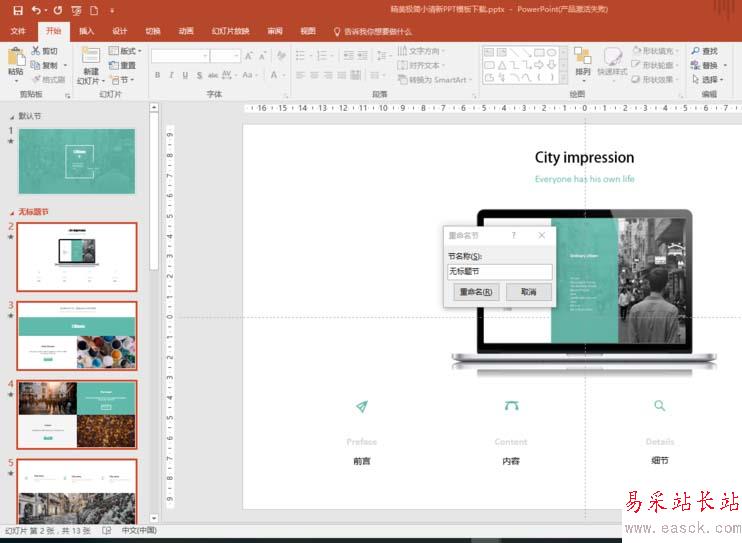Click the Paste clipboard icon
The height and width of the screenshot is (543, 742).
coord(16,57)
